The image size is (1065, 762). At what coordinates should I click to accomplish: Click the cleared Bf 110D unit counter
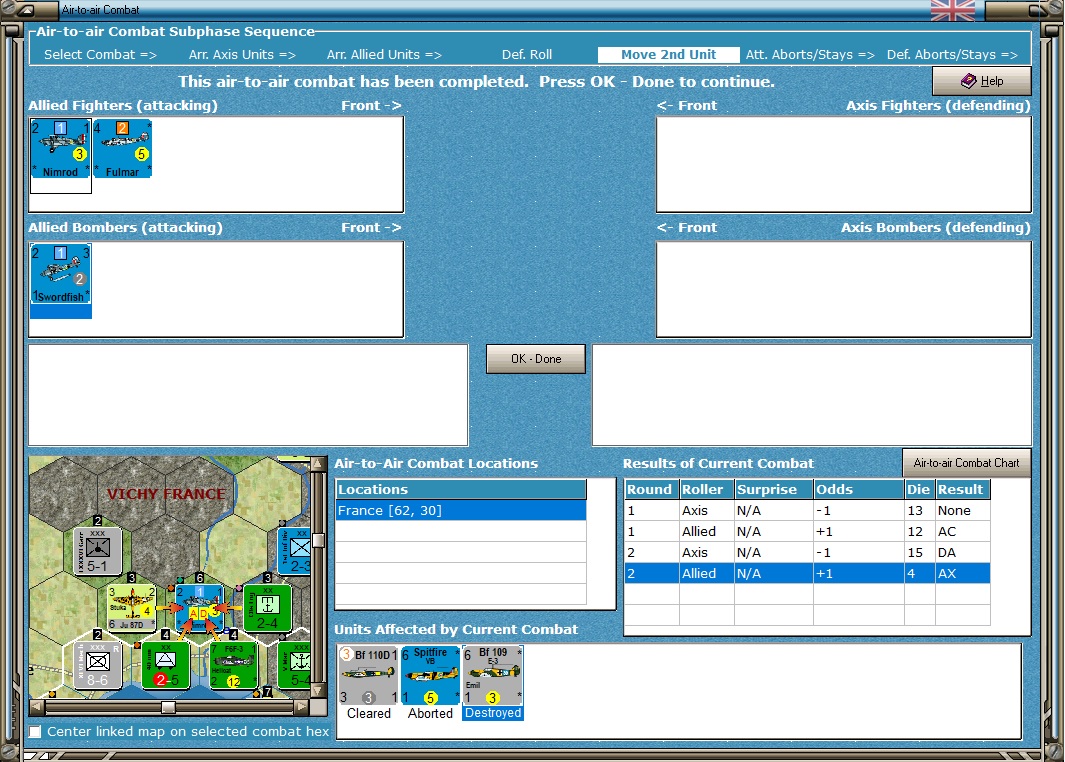point(369,676)
